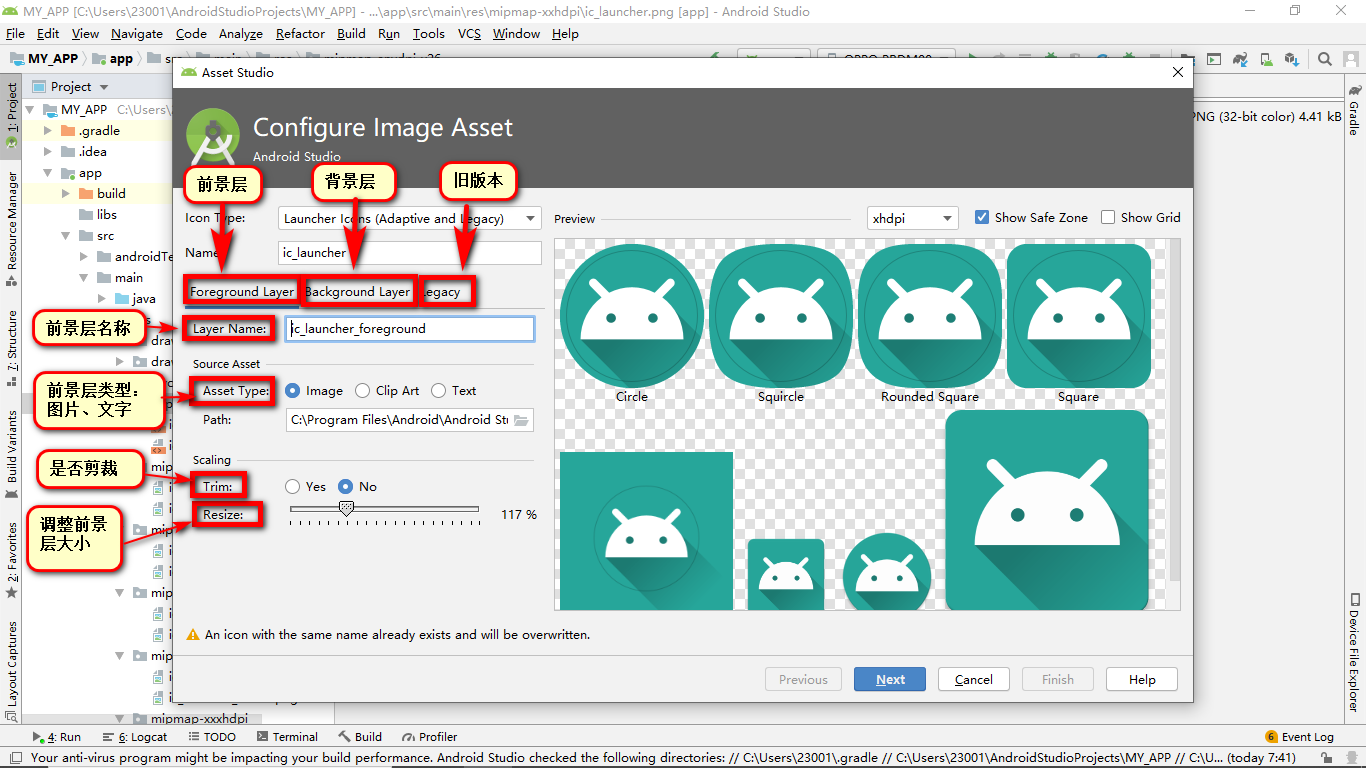
Task: Switch to the Background Layer tab
Action: tap(358, 292)
